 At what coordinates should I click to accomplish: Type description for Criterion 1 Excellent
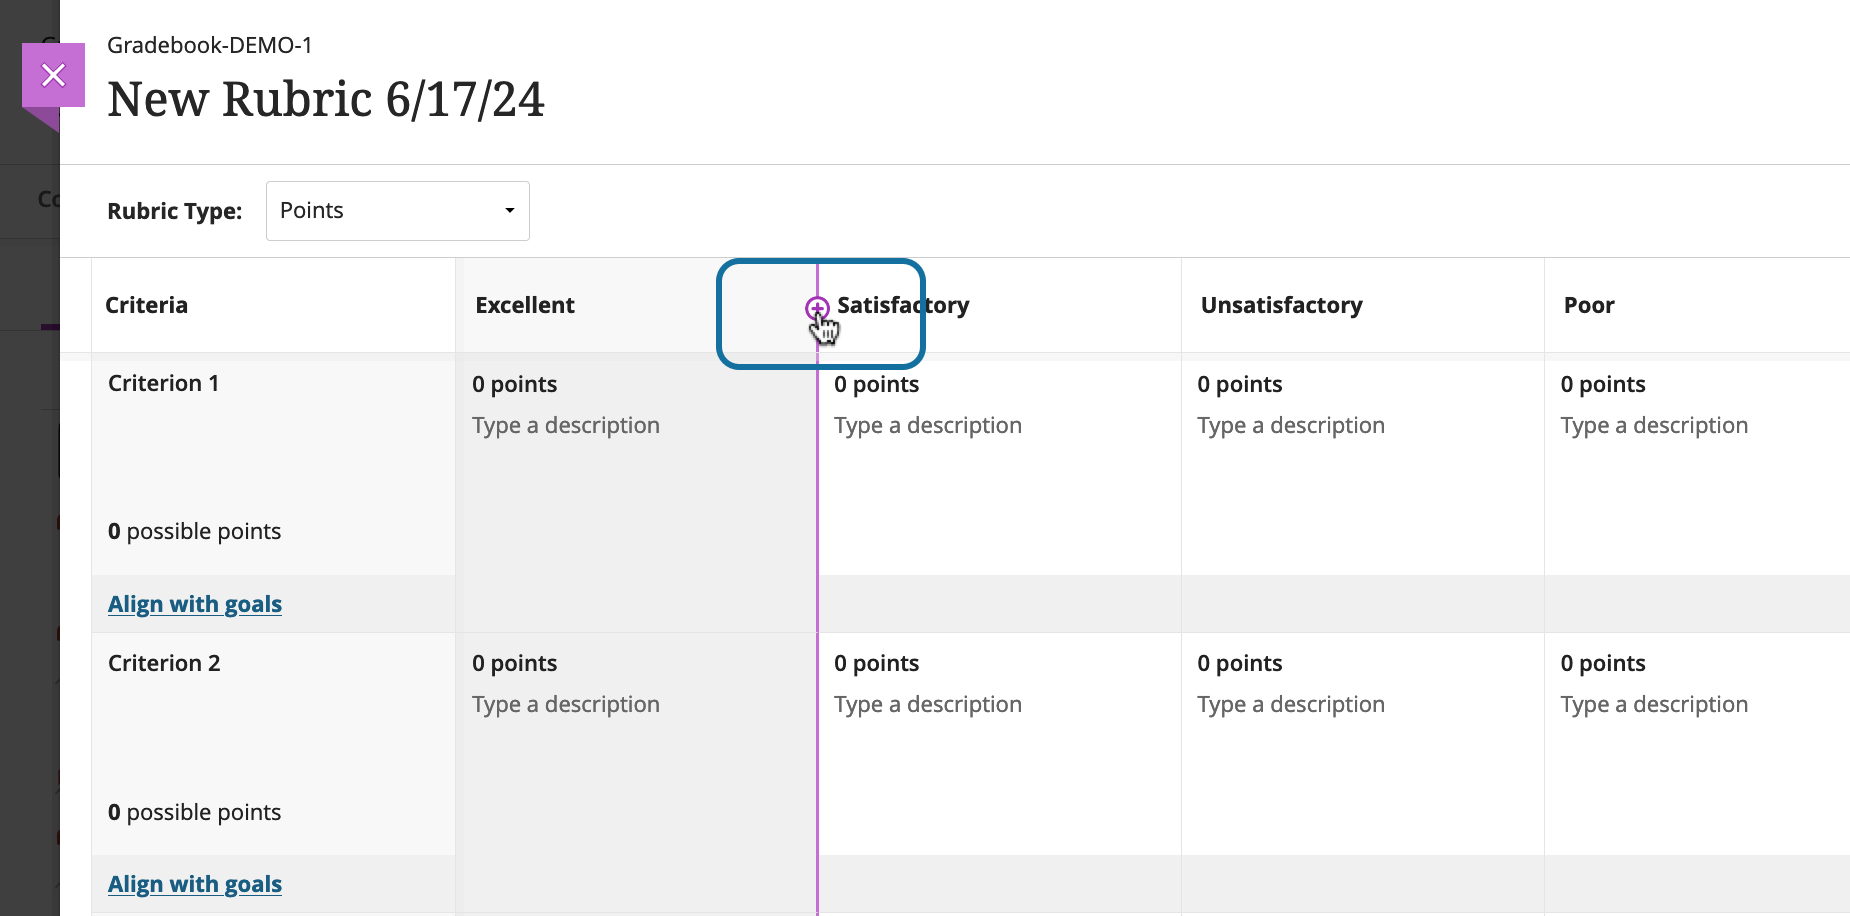[566, 426]
